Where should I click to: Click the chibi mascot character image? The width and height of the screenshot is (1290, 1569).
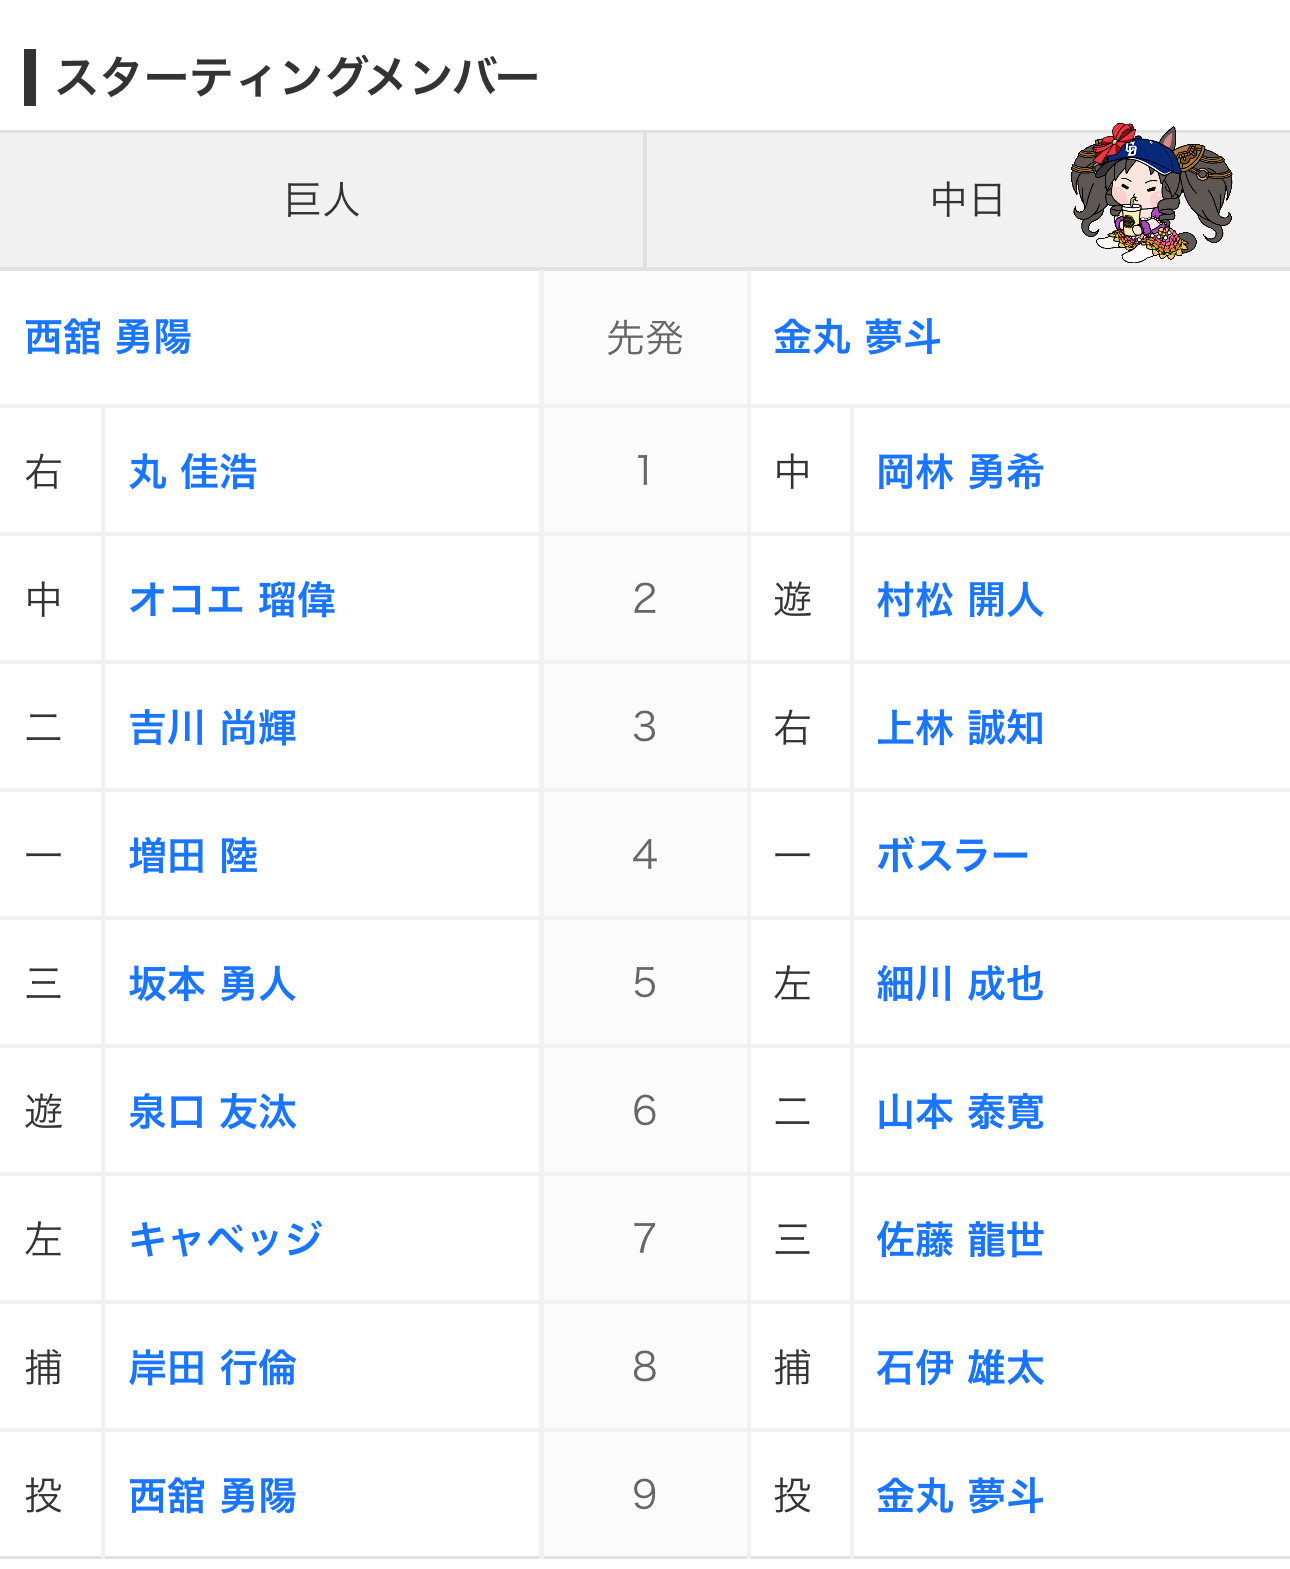pyautogui.click(x=1151, y=193)
